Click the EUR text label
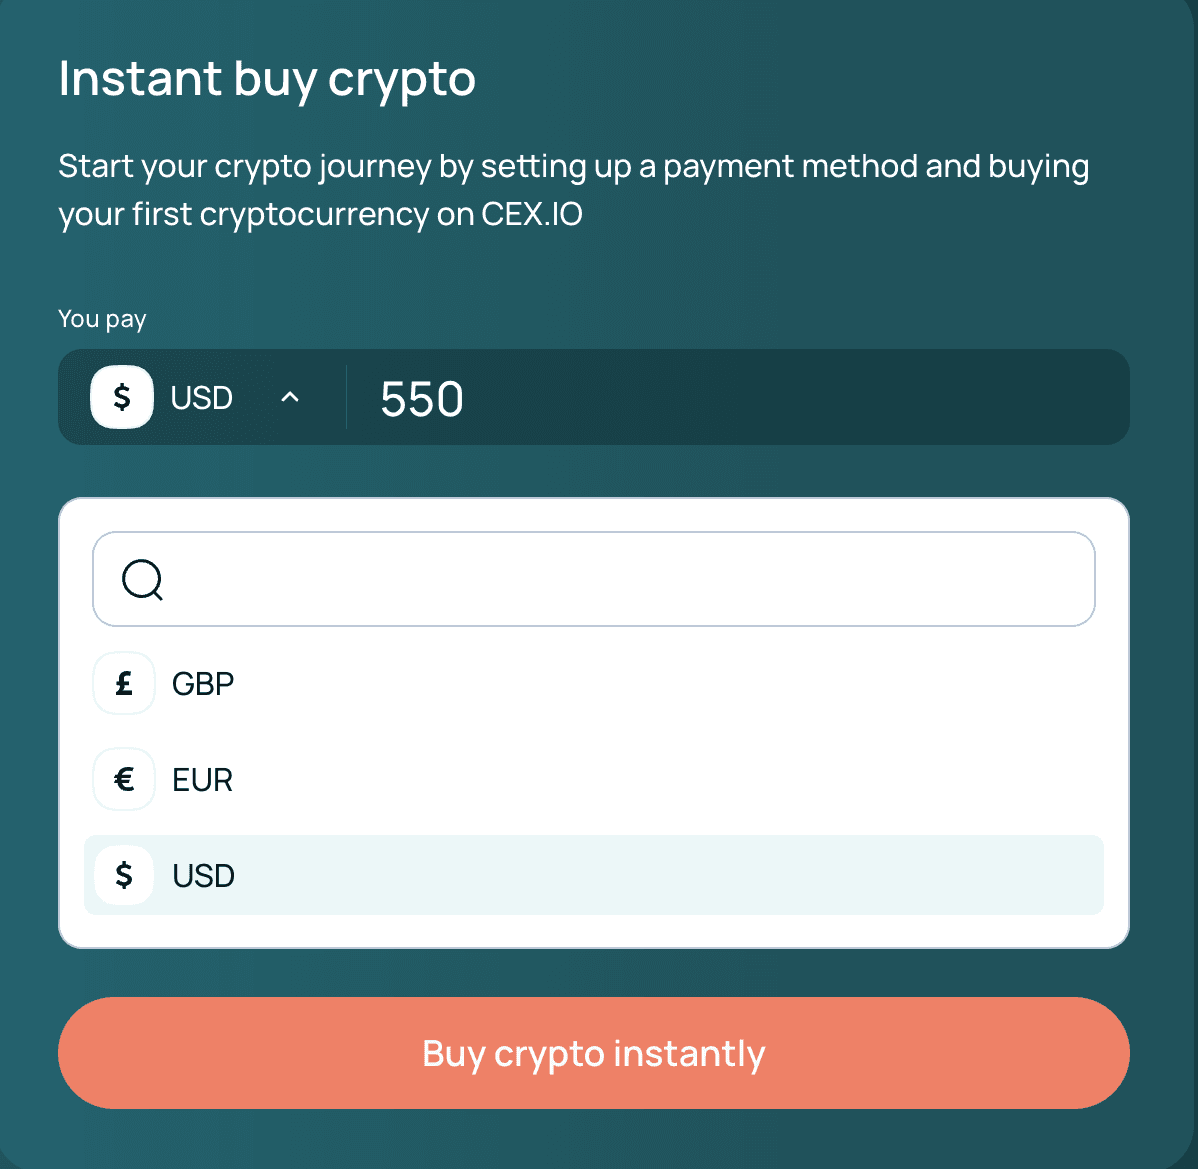This screenshot has height=1169, width=1198. [202, 780]
